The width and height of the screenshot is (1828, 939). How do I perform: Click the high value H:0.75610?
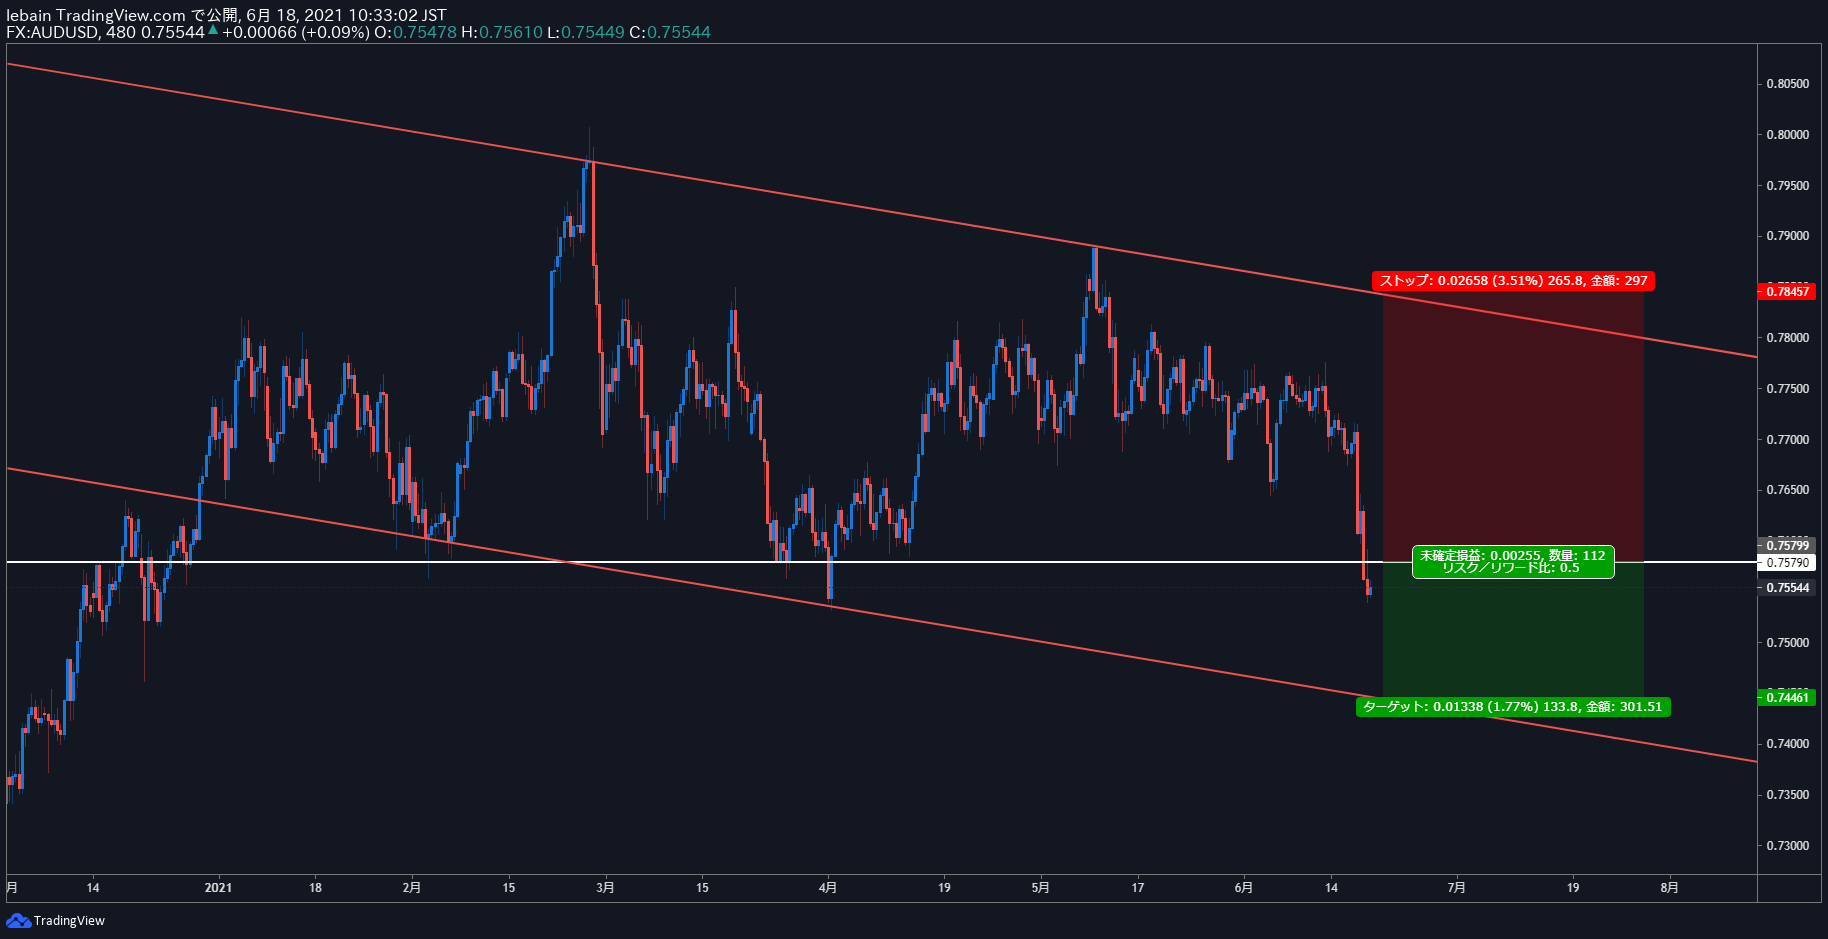tap(501, 32)
